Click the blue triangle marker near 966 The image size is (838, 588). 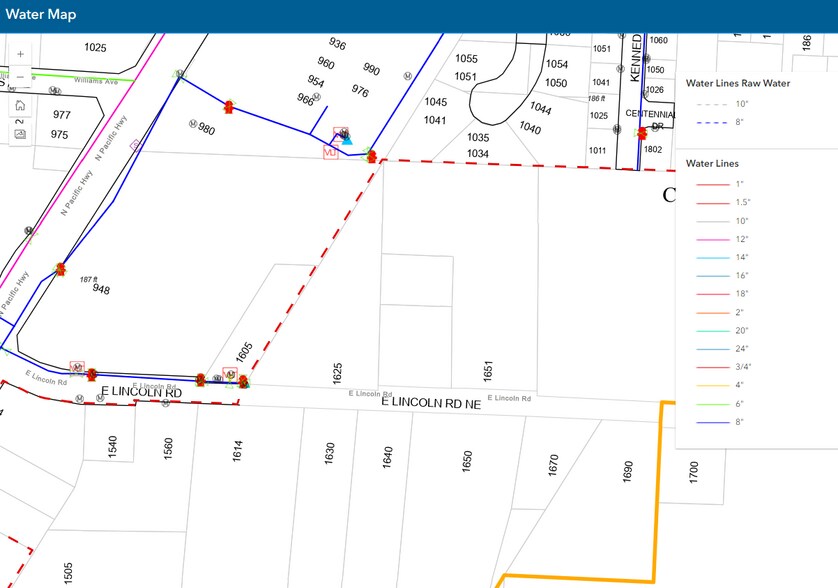coord(348,139)
